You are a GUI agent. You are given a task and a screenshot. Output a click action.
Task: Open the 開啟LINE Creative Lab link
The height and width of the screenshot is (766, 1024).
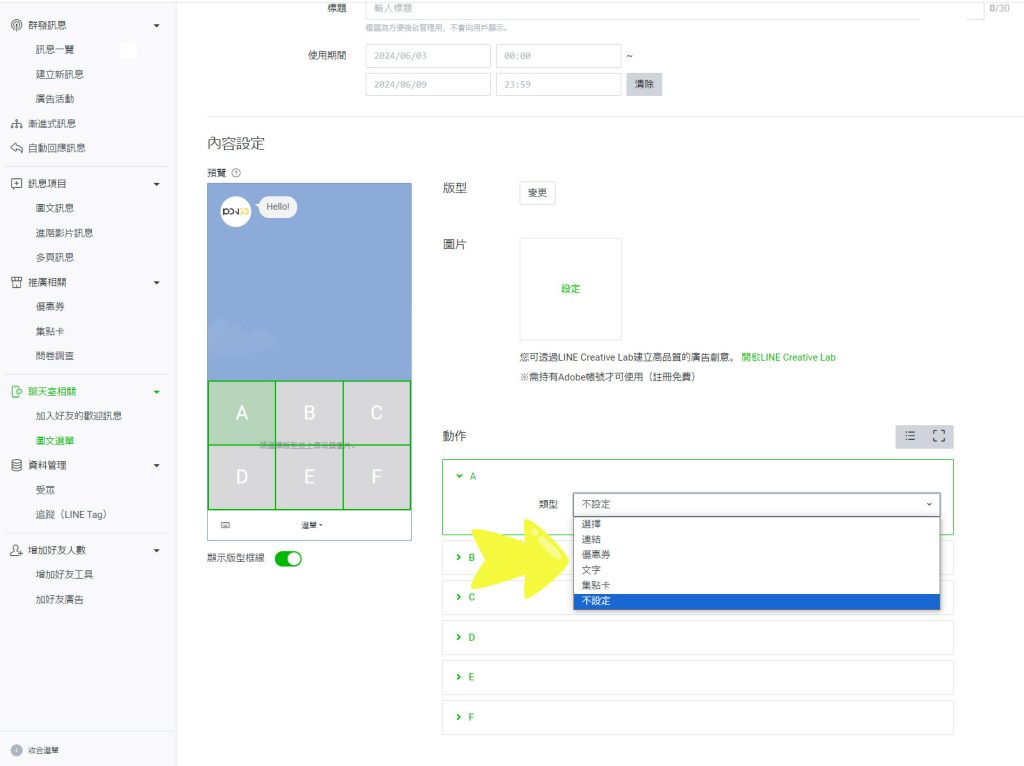788,357
